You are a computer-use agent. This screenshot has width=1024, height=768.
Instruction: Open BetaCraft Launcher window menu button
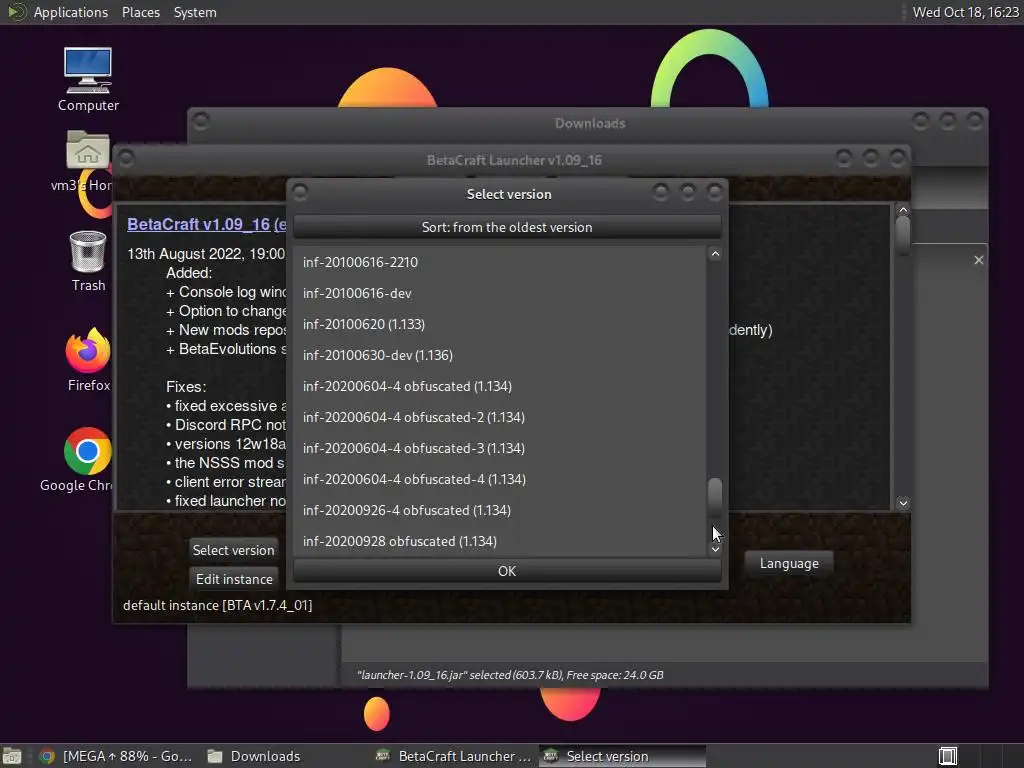126,158
